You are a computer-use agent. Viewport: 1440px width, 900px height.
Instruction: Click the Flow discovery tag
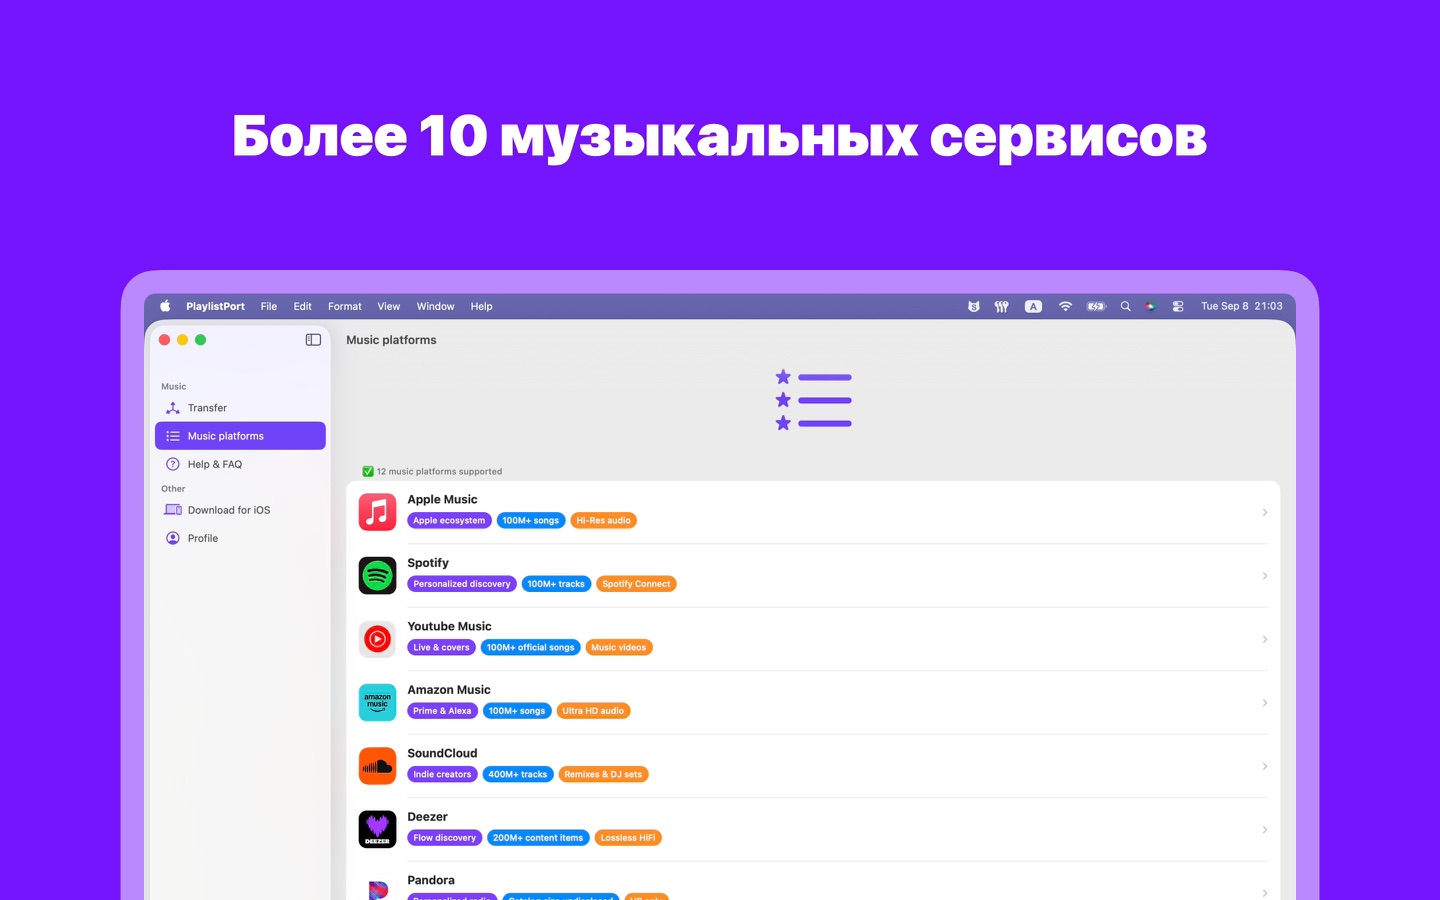click(x=445, y=838)
